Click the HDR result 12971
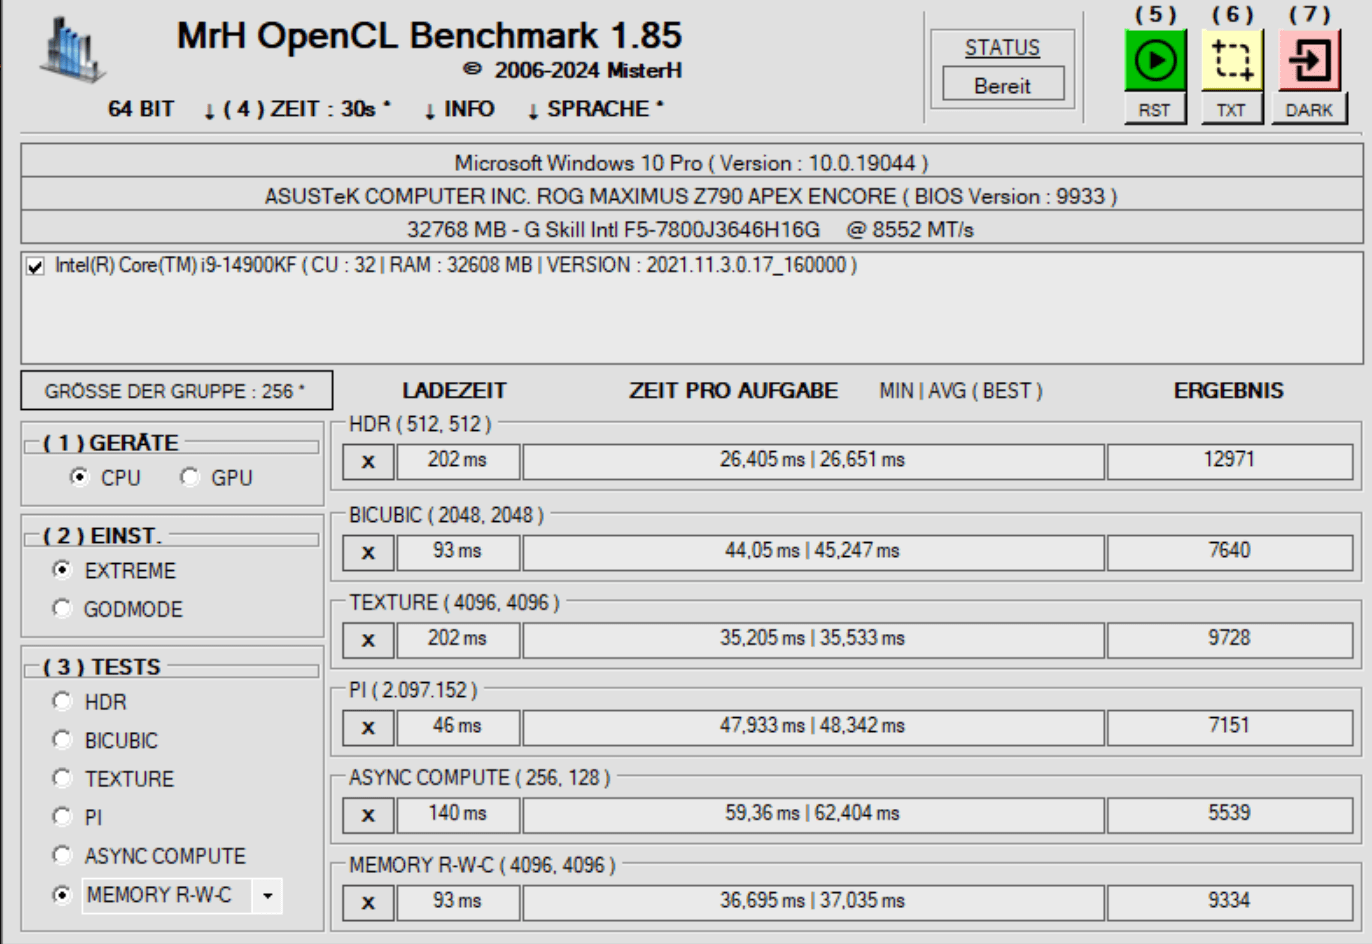Viewport: 1372px width, 944px height. pos(1229,461)
